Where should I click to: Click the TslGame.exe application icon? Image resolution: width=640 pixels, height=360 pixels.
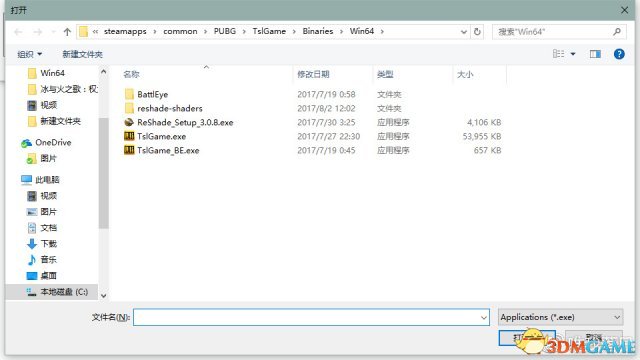point(129,136)
